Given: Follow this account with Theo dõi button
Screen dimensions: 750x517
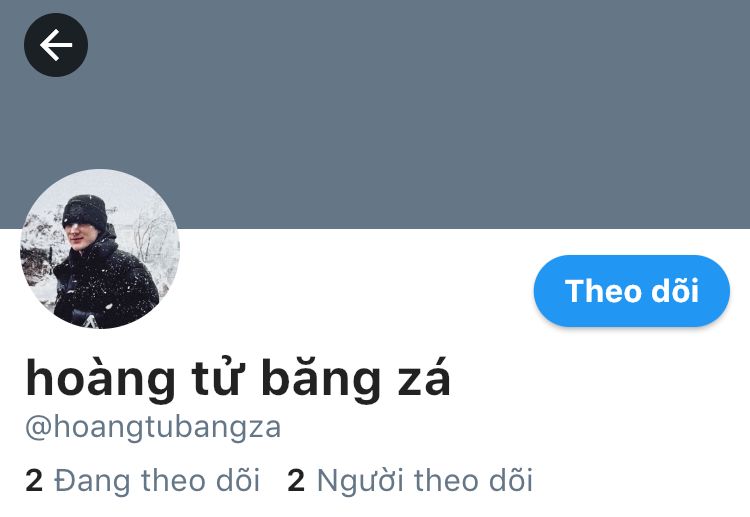Looking at the screenshot, I should [x=631, y=291].
